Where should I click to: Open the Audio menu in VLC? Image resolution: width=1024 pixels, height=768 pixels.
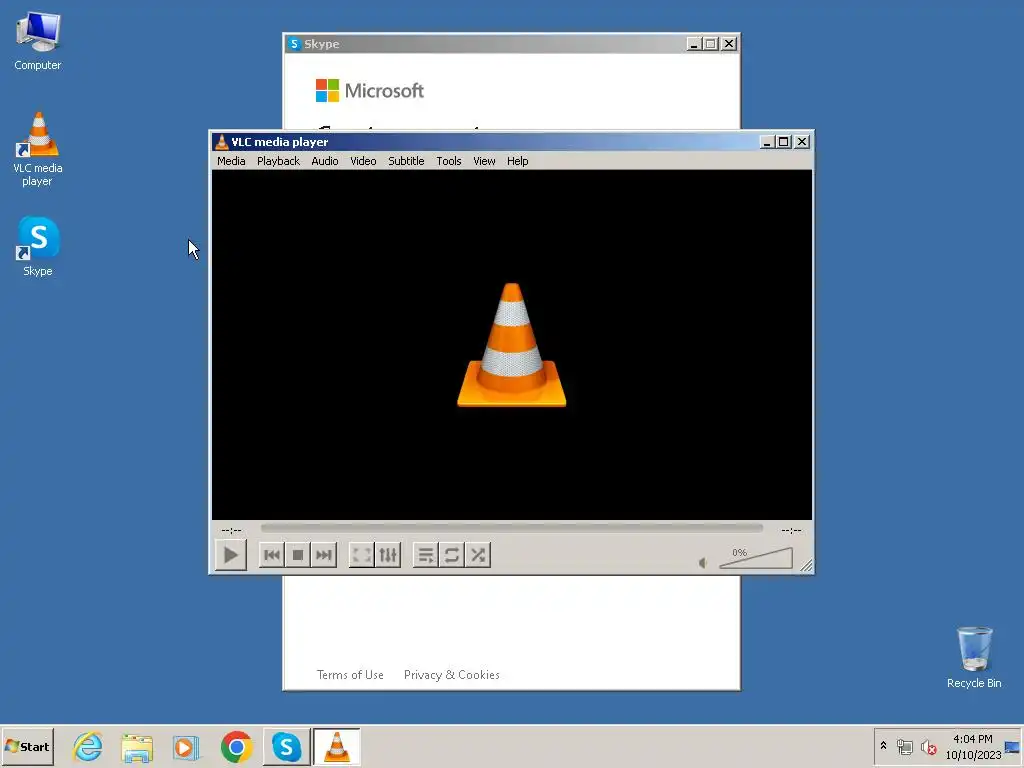[x=325, y=161]
